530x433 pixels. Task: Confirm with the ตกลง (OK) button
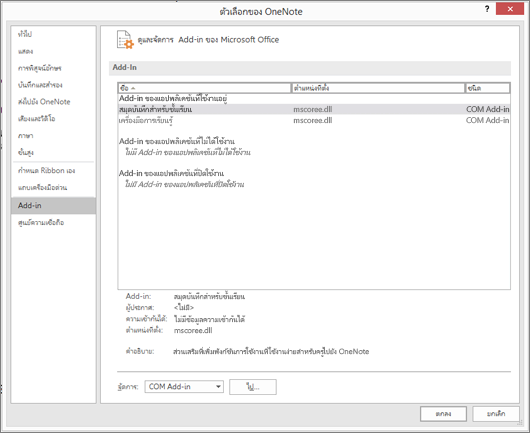click(443, 414)
